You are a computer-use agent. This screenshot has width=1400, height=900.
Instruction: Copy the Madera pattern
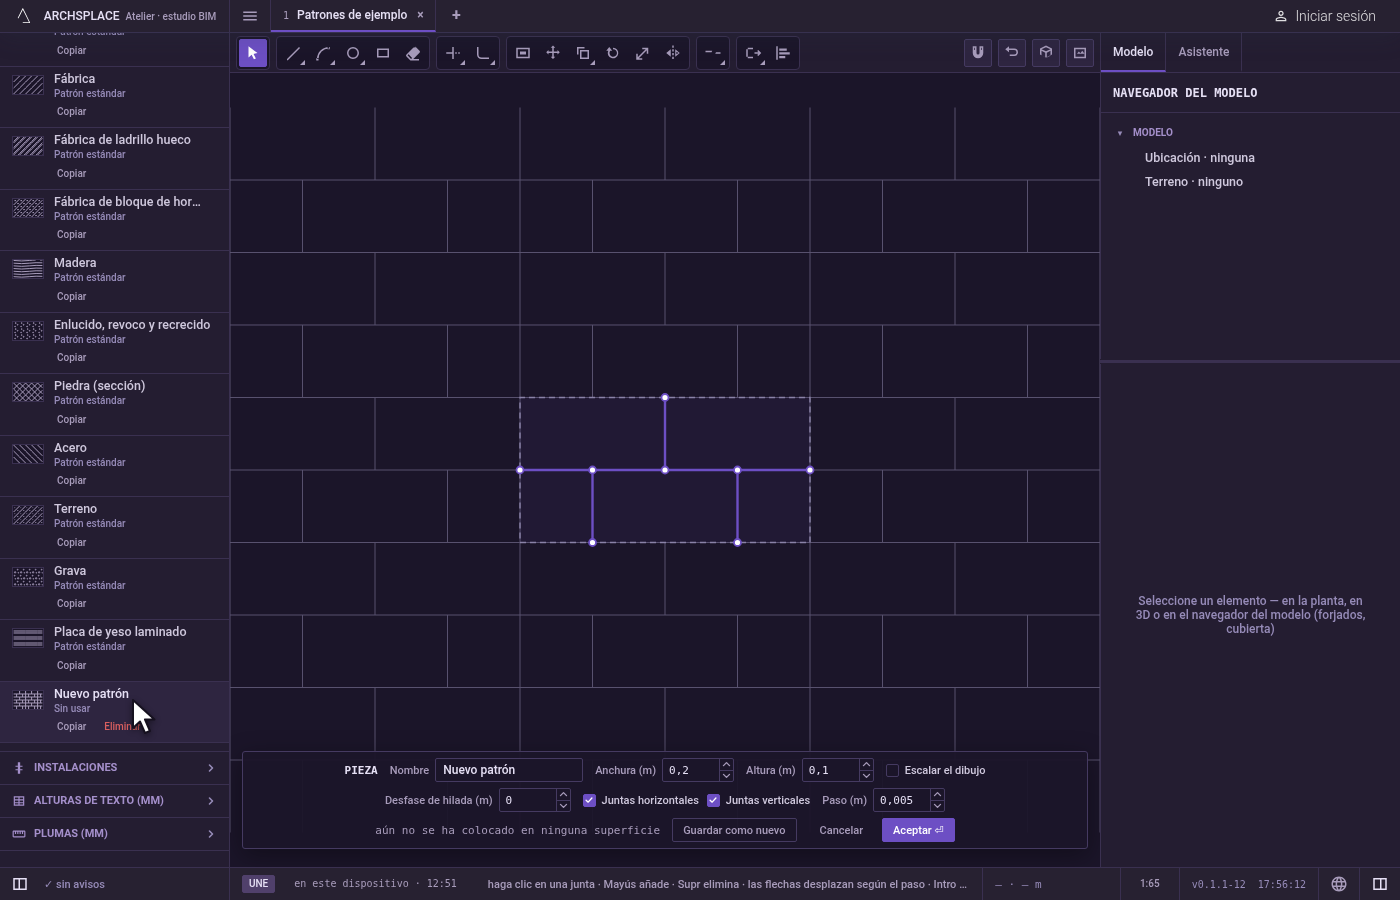[71, 297]
